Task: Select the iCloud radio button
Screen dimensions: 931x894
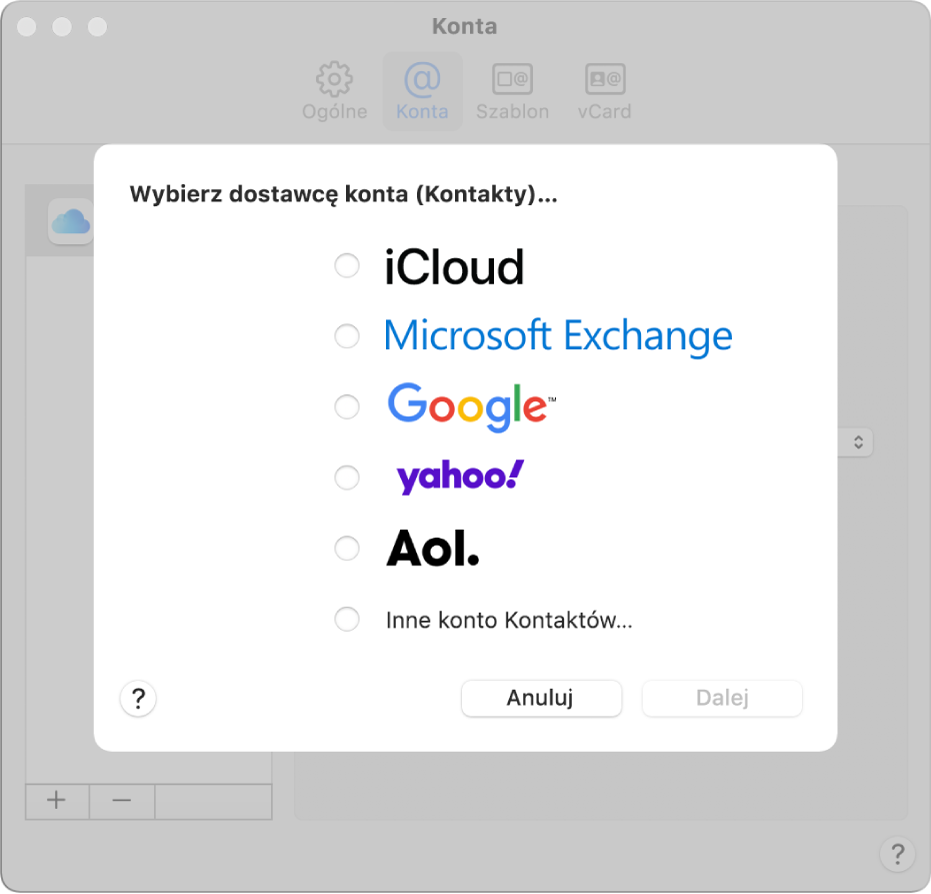Action: click(x=347, y=266)
